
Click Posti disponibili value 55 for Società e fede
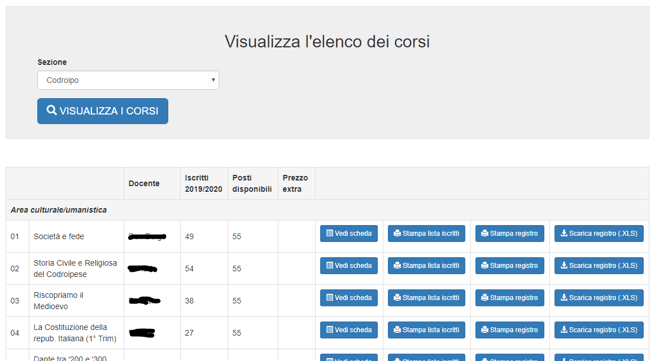click(x=237, y=236)
